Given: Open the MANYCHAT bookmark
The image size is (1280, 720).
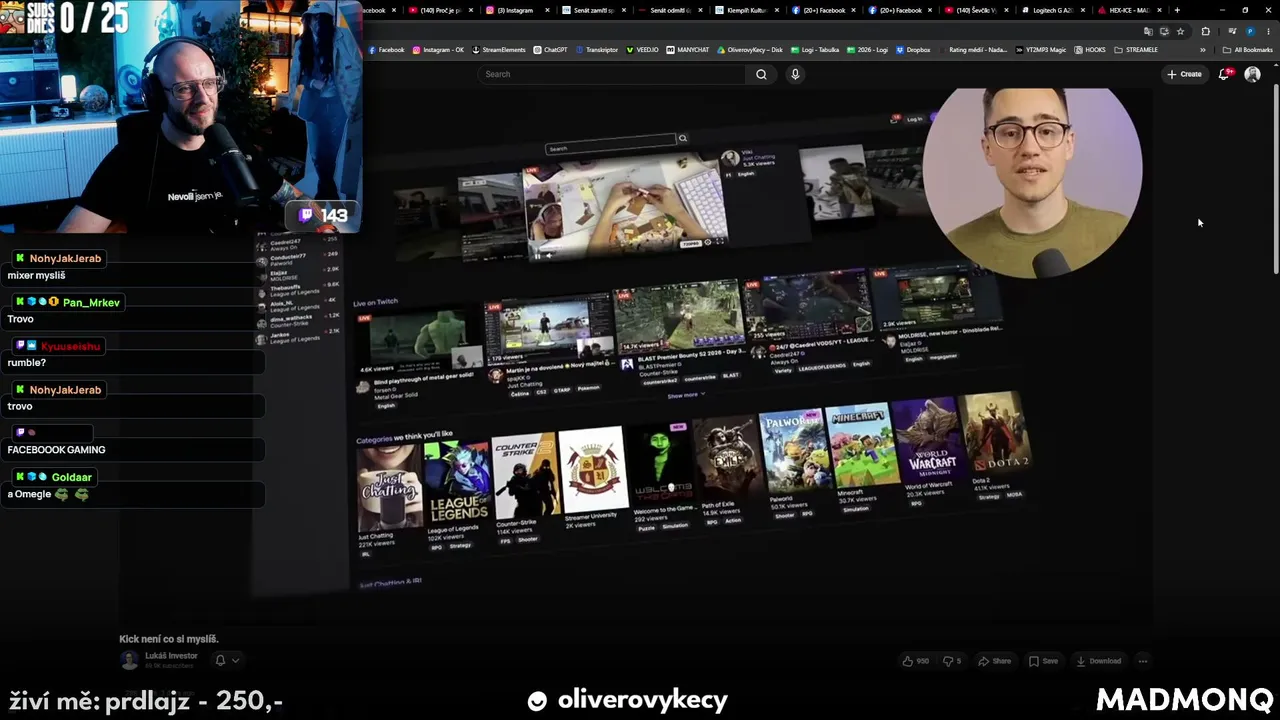Looking at the screenshot, I should 688,50.
